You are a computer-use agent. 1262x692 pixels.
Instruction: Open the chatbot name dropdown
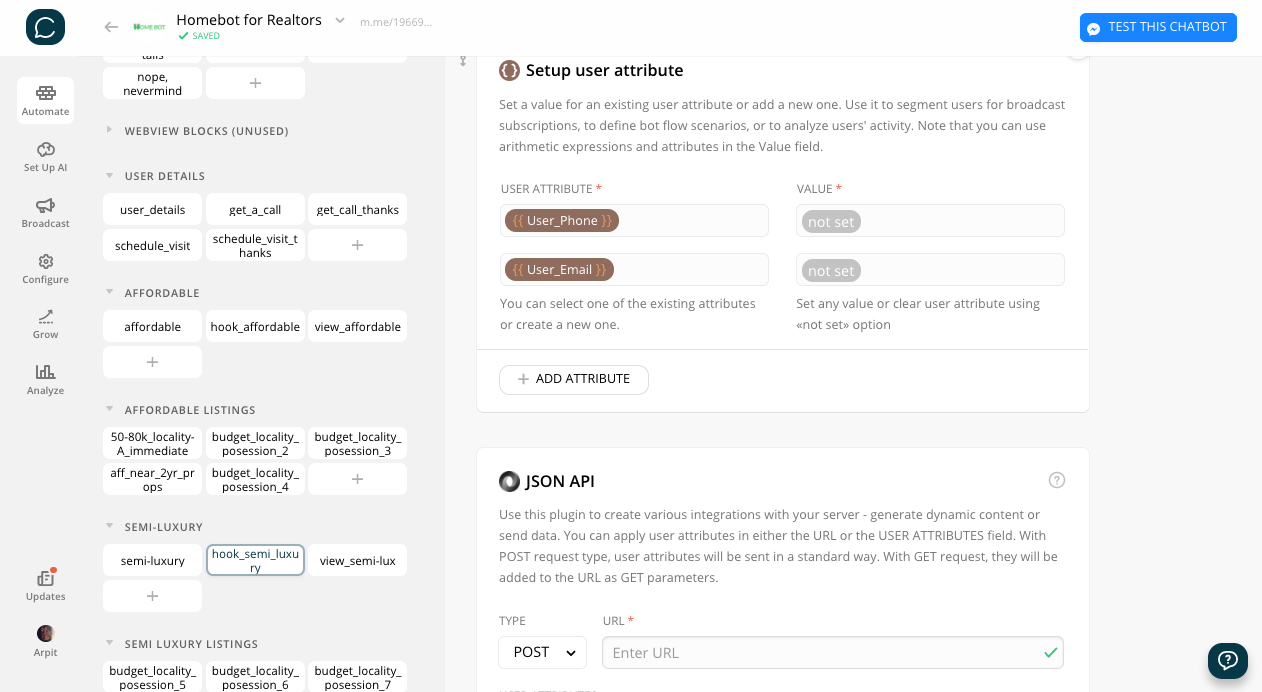click(x=340, y=20)
